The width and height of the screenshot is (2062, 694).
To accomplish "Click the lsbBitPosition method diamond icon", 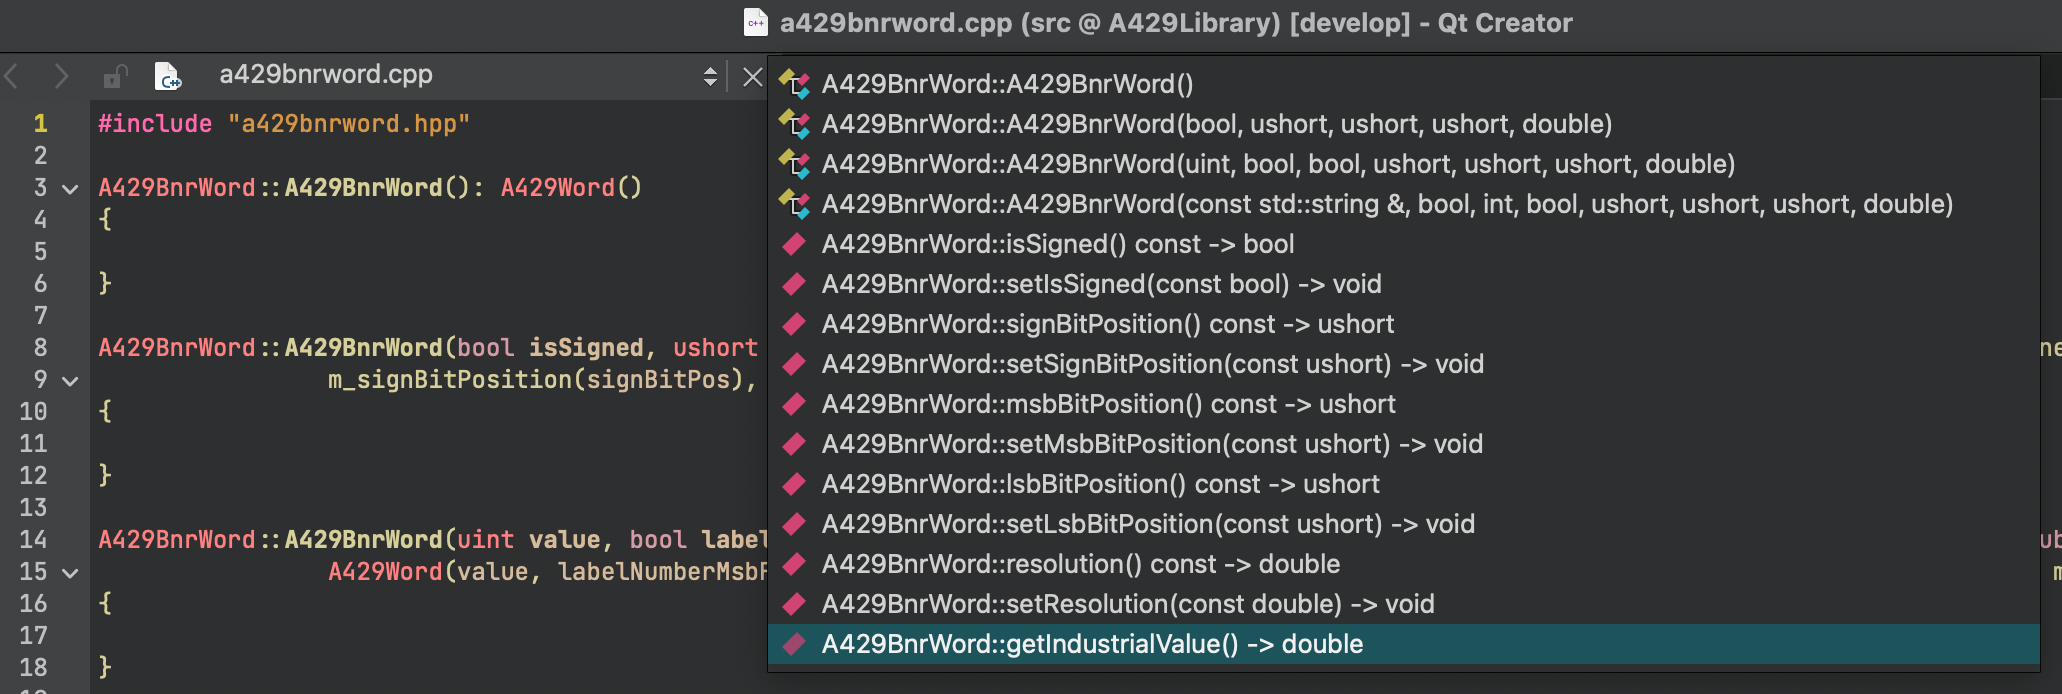I will (x=794, y=484).
